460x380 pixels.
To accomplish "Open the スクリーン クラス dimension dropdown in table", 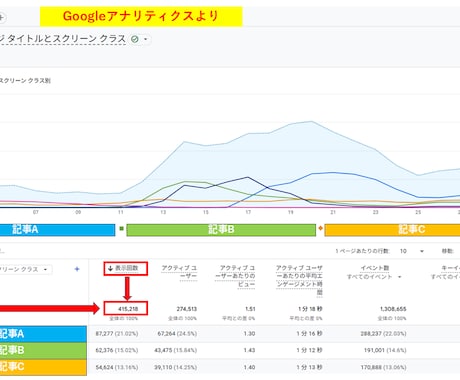I will tap(25, 269).
